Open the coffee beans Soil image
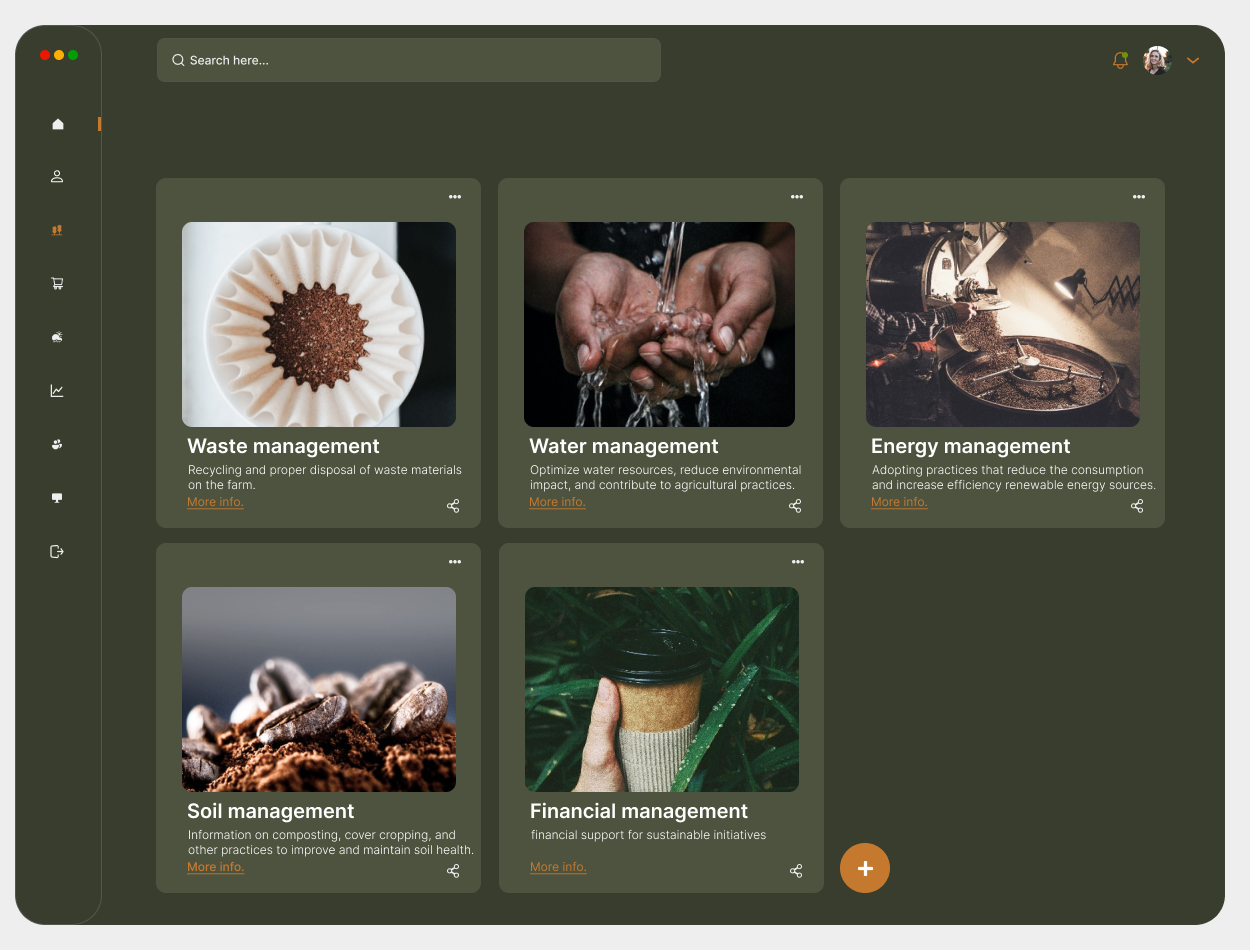 click(x=319, y=689)
